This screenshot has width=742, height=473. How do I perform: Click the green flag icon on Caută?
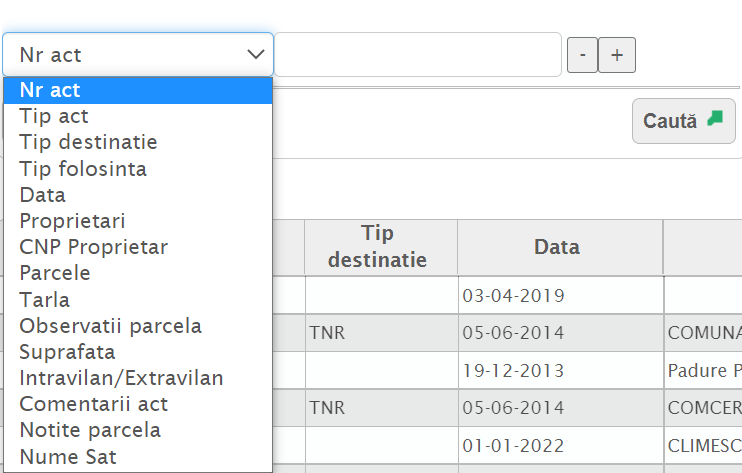tap(714, 119)
